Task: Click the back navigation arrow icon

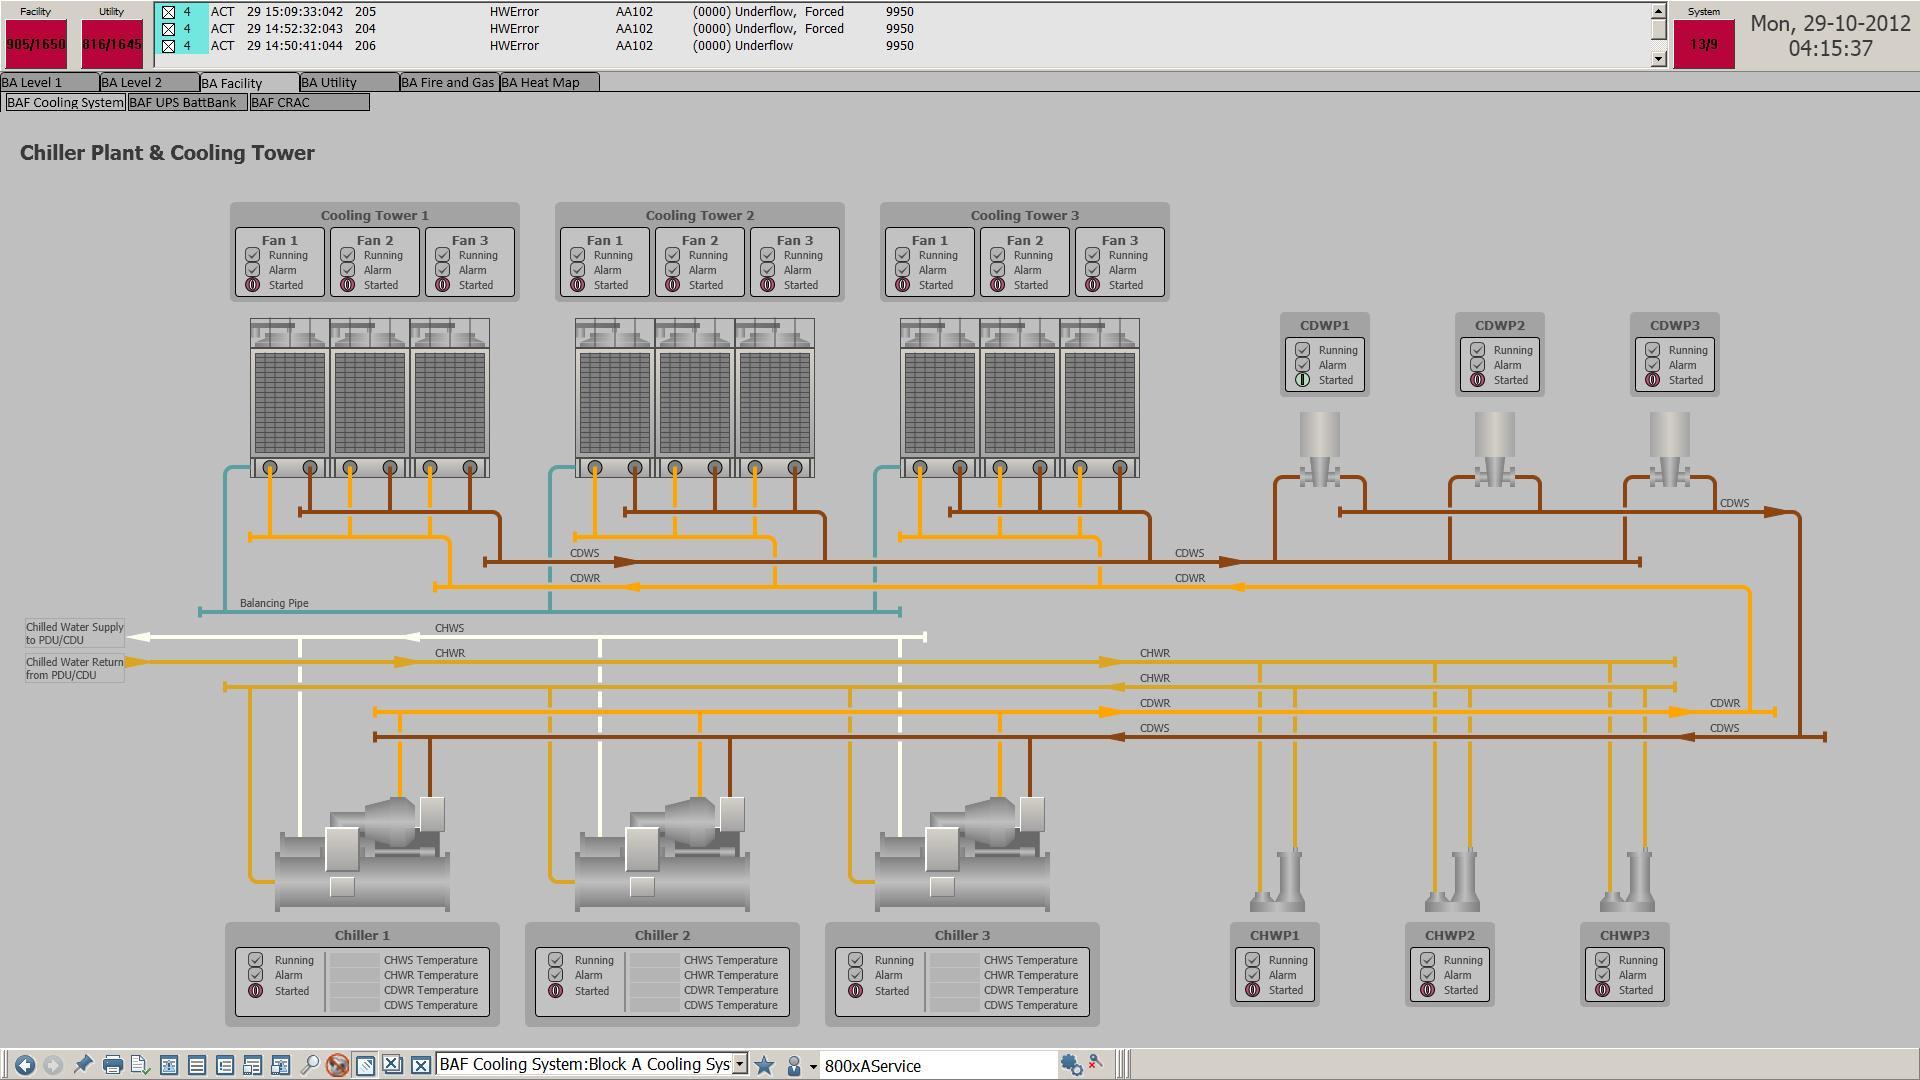Action: point(25,1065)
